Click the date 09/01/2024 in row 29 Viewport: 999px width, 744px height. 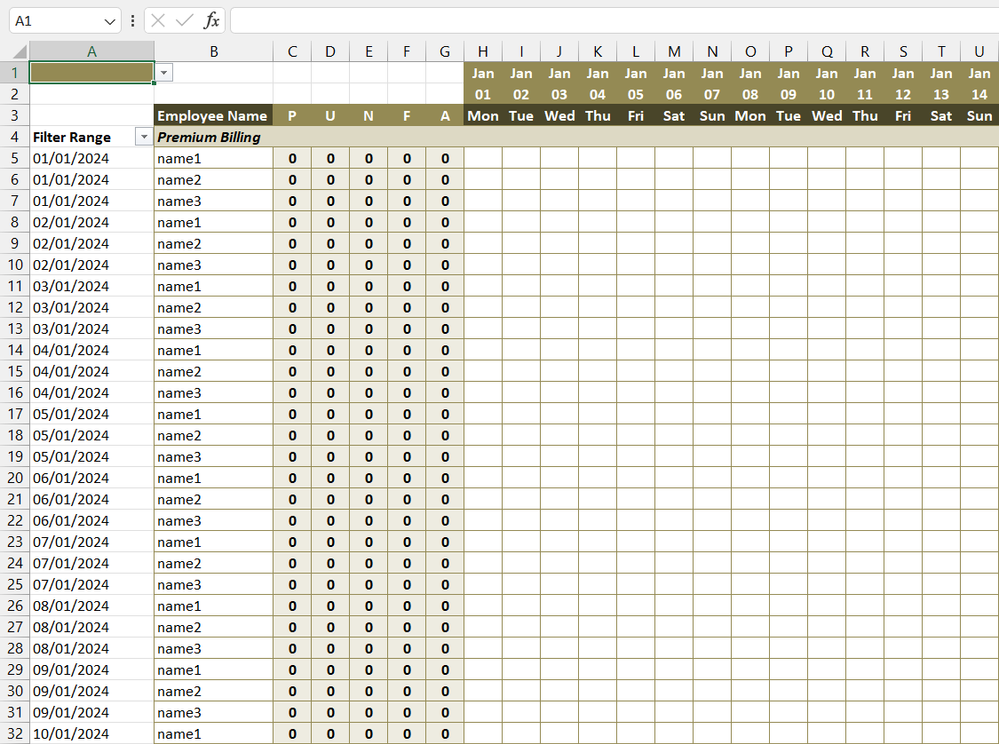pos(92,669)
